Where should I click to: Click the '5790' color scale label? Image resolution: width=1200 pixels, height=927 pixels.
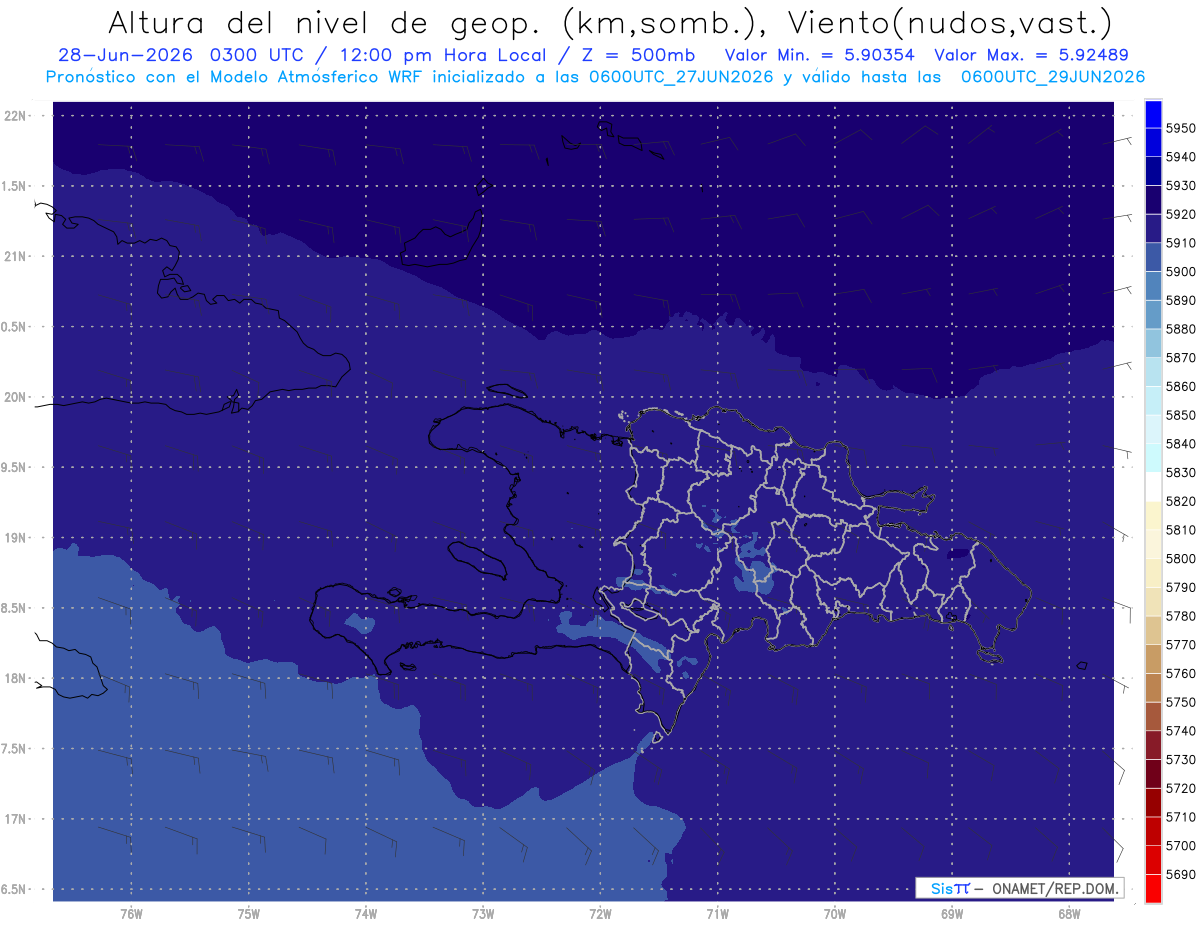point(1181,587)
